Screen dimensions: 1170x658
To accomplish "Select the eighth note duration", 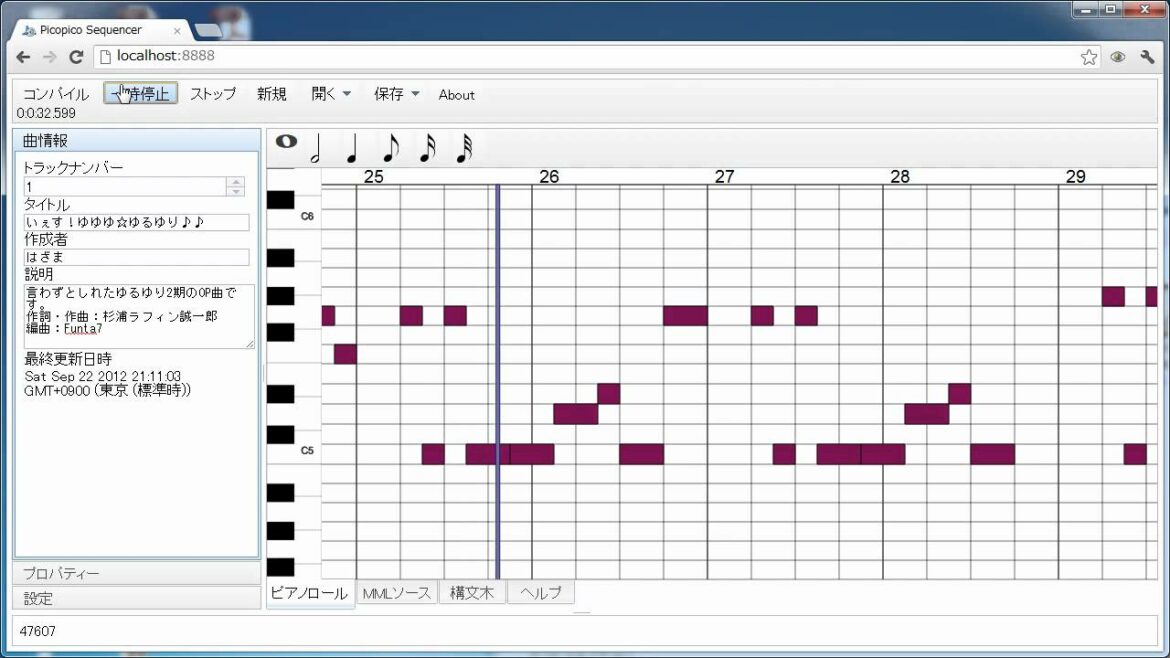I will click(390, 149).
